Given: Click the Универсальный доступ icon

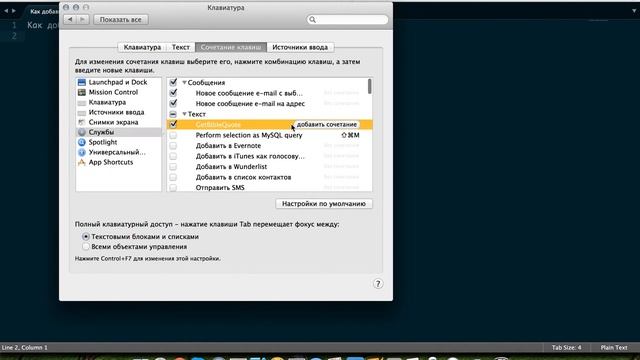Looking at the screenshot, I should (x=82, y=152).
